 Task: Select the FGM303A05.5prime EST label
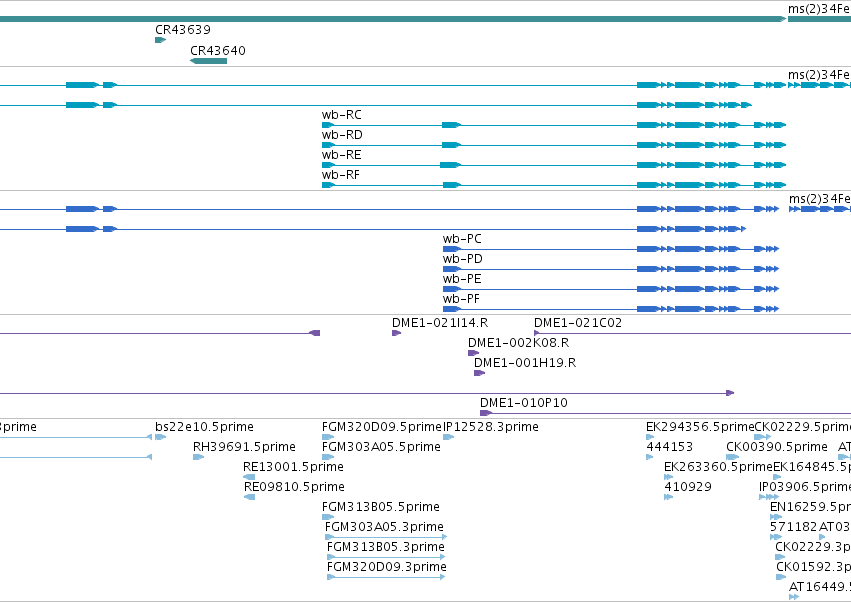coord(381,447)
